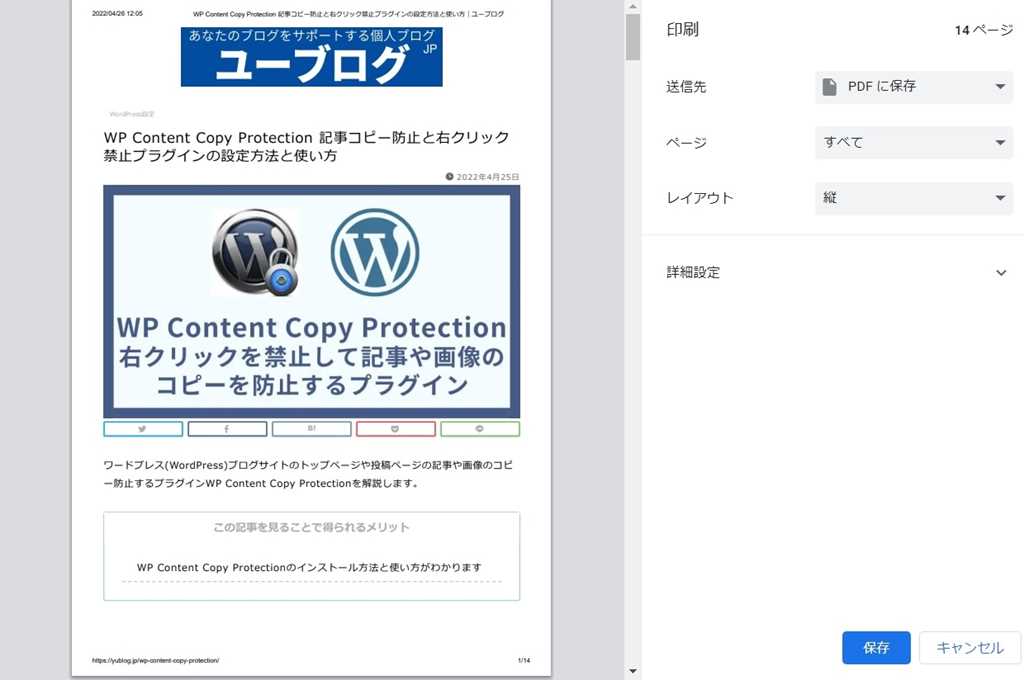The width and height of the screenshot is (1024, 680).
Task: Click the ユーブログ blog header banner
Action: tap(312, 56)
